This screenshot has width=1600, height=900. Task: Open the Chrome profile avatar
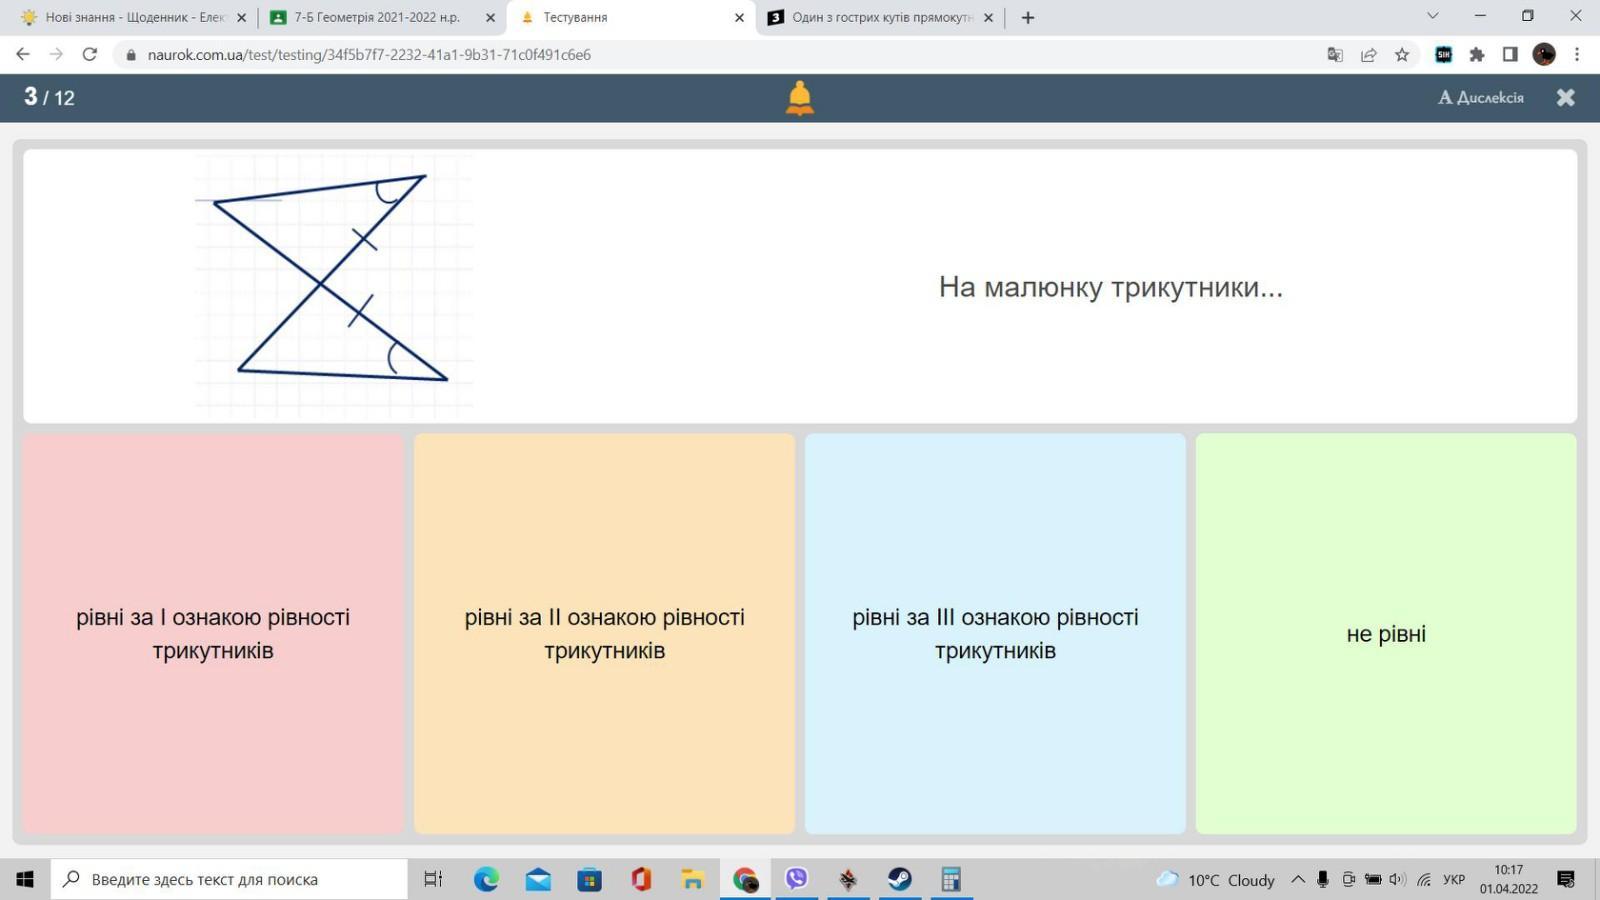coord(1544,54)
